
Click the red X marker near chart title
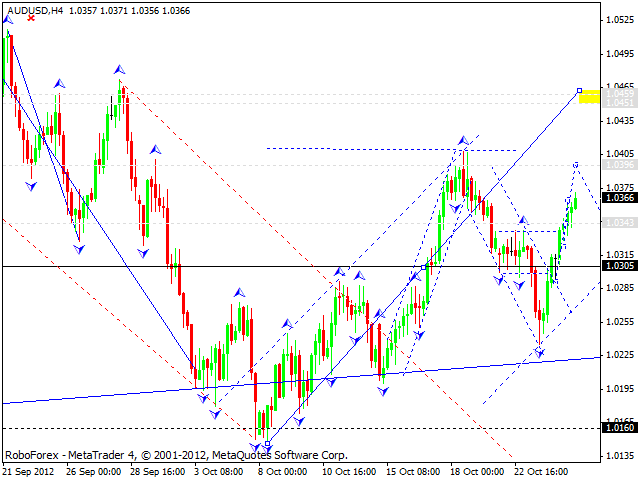(30, 18)
